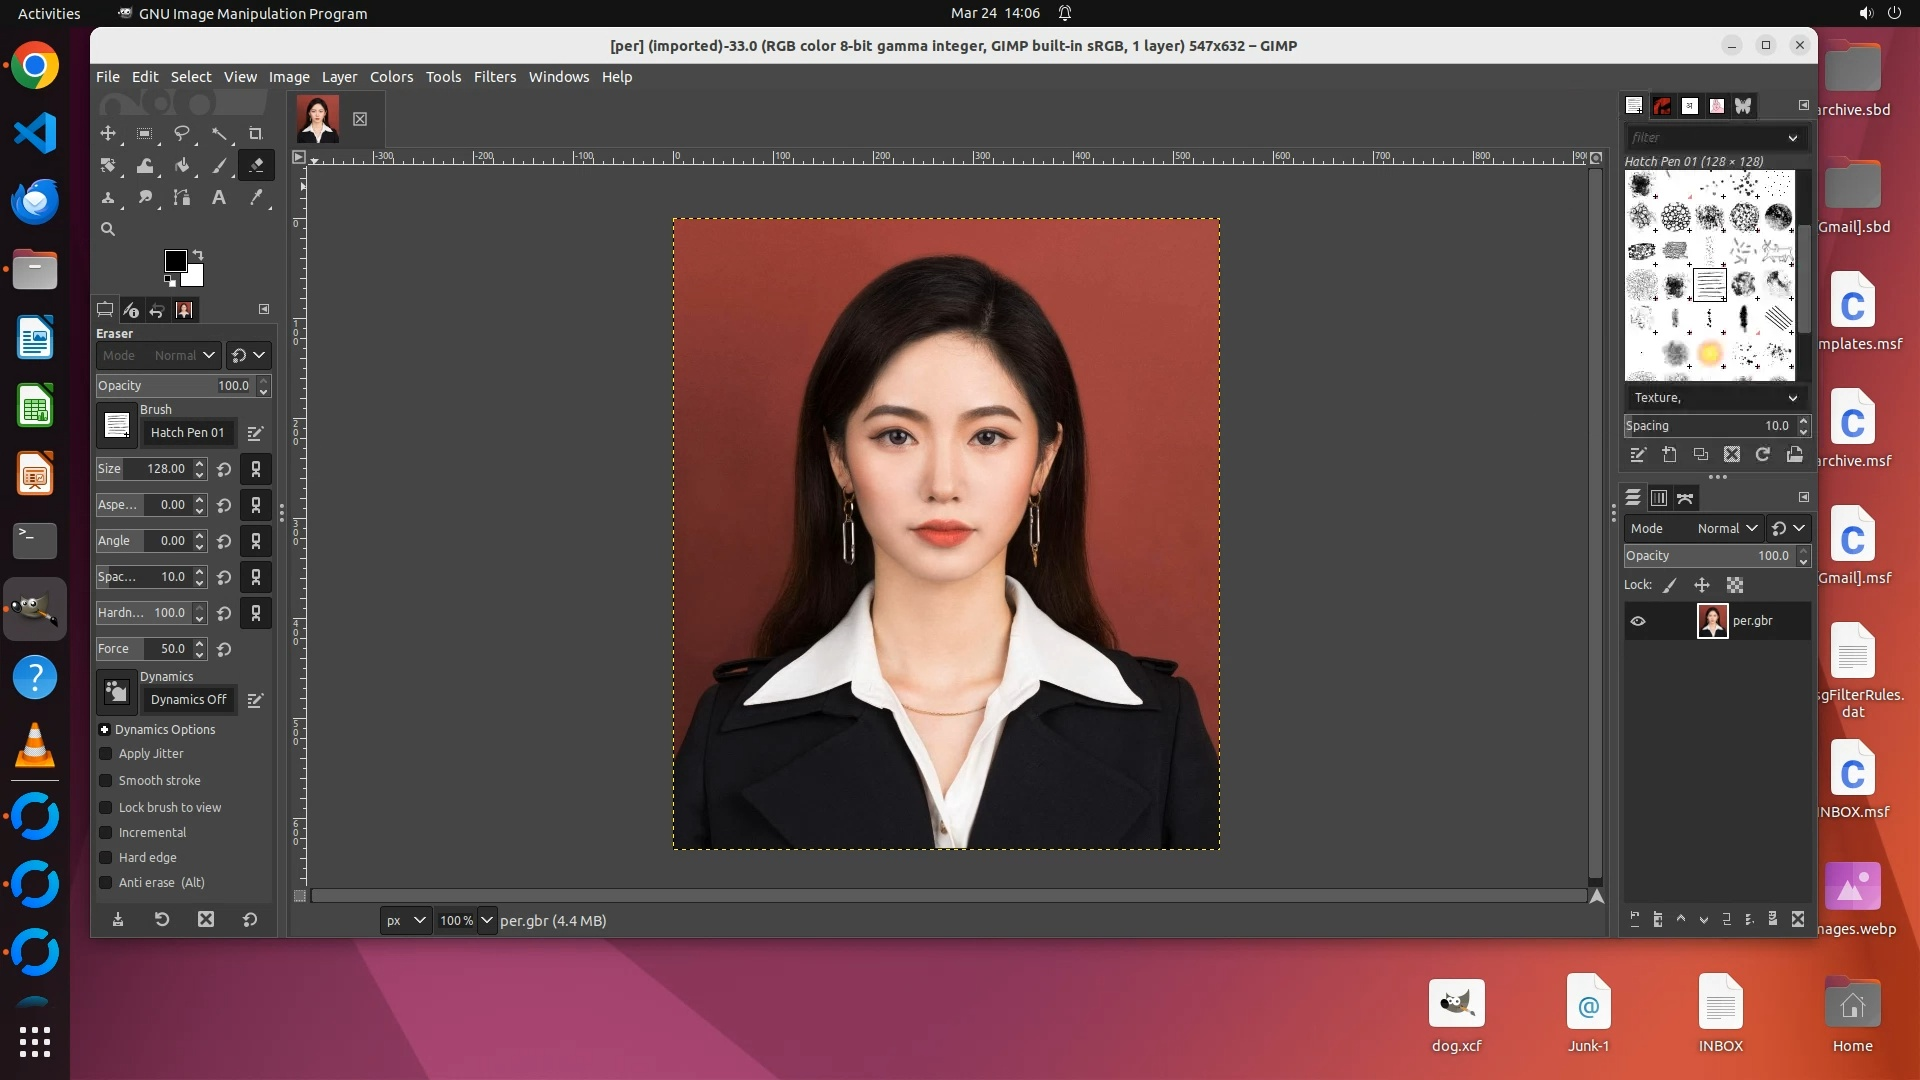Click the foreground black color swatch

click(175, 261)
